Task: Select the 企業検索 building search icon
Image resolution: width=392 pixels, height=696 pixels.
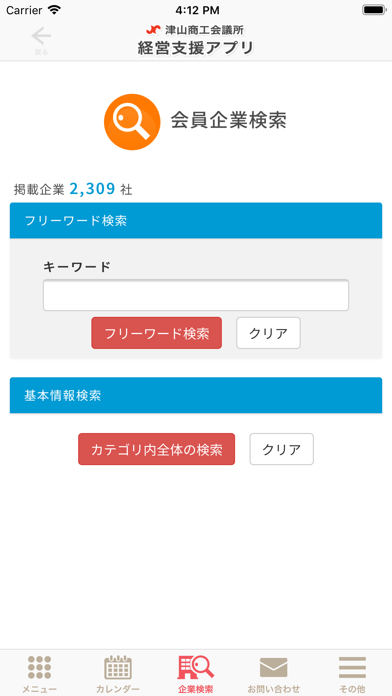Action: [x=196, y=667]
